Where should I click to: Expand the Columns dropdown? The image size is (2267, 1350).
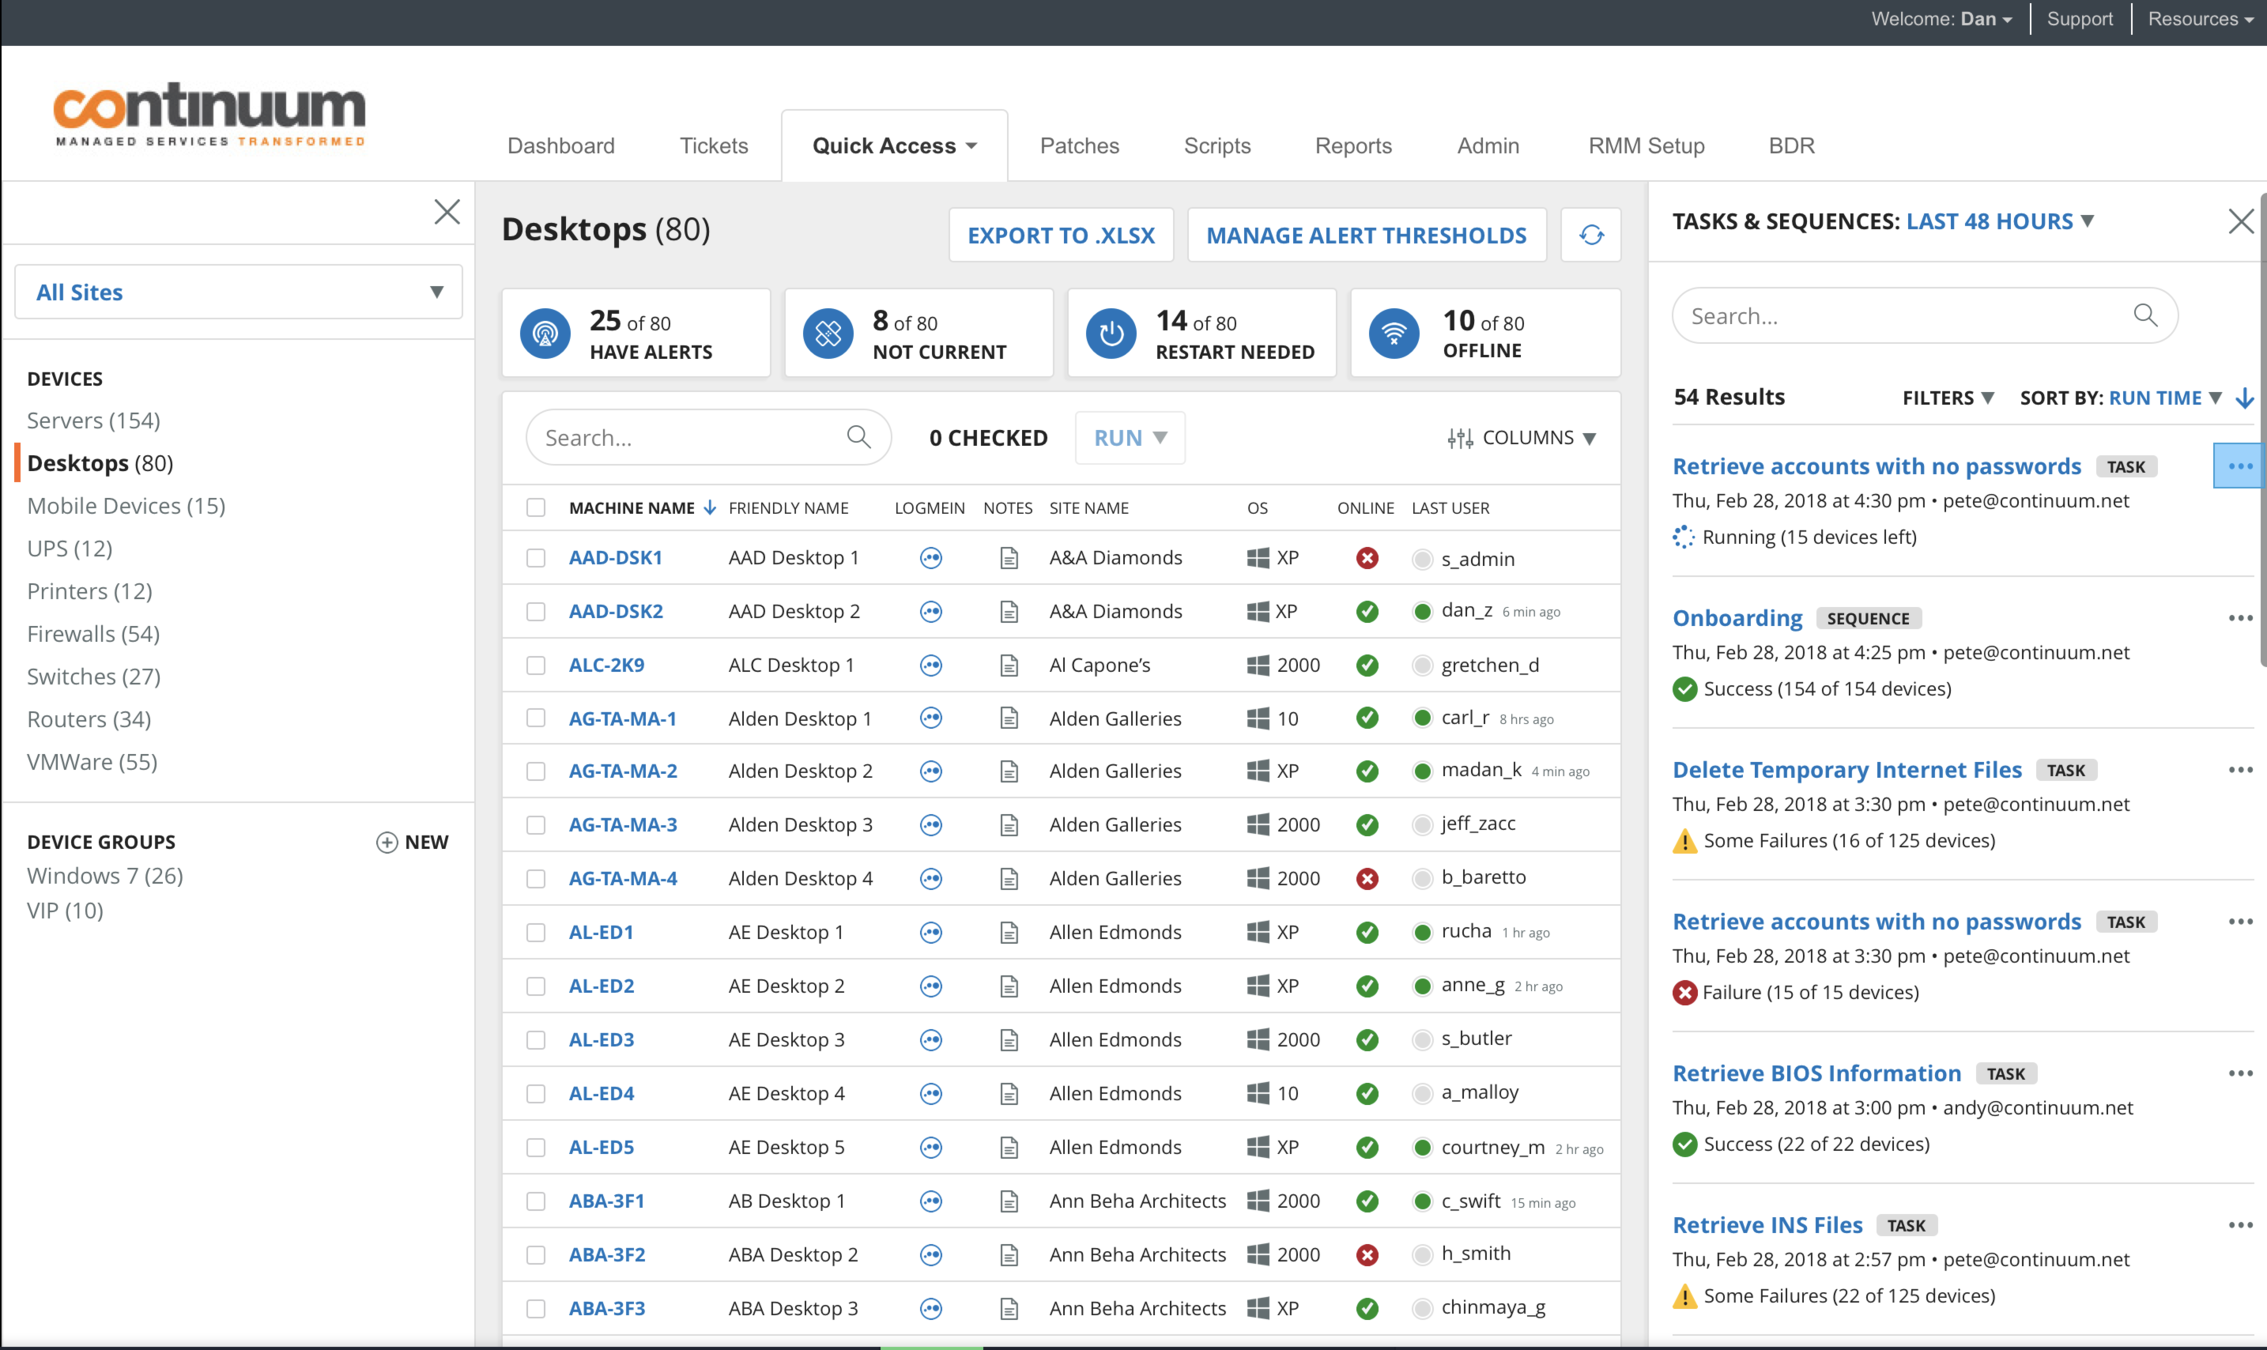(1521, 438)
